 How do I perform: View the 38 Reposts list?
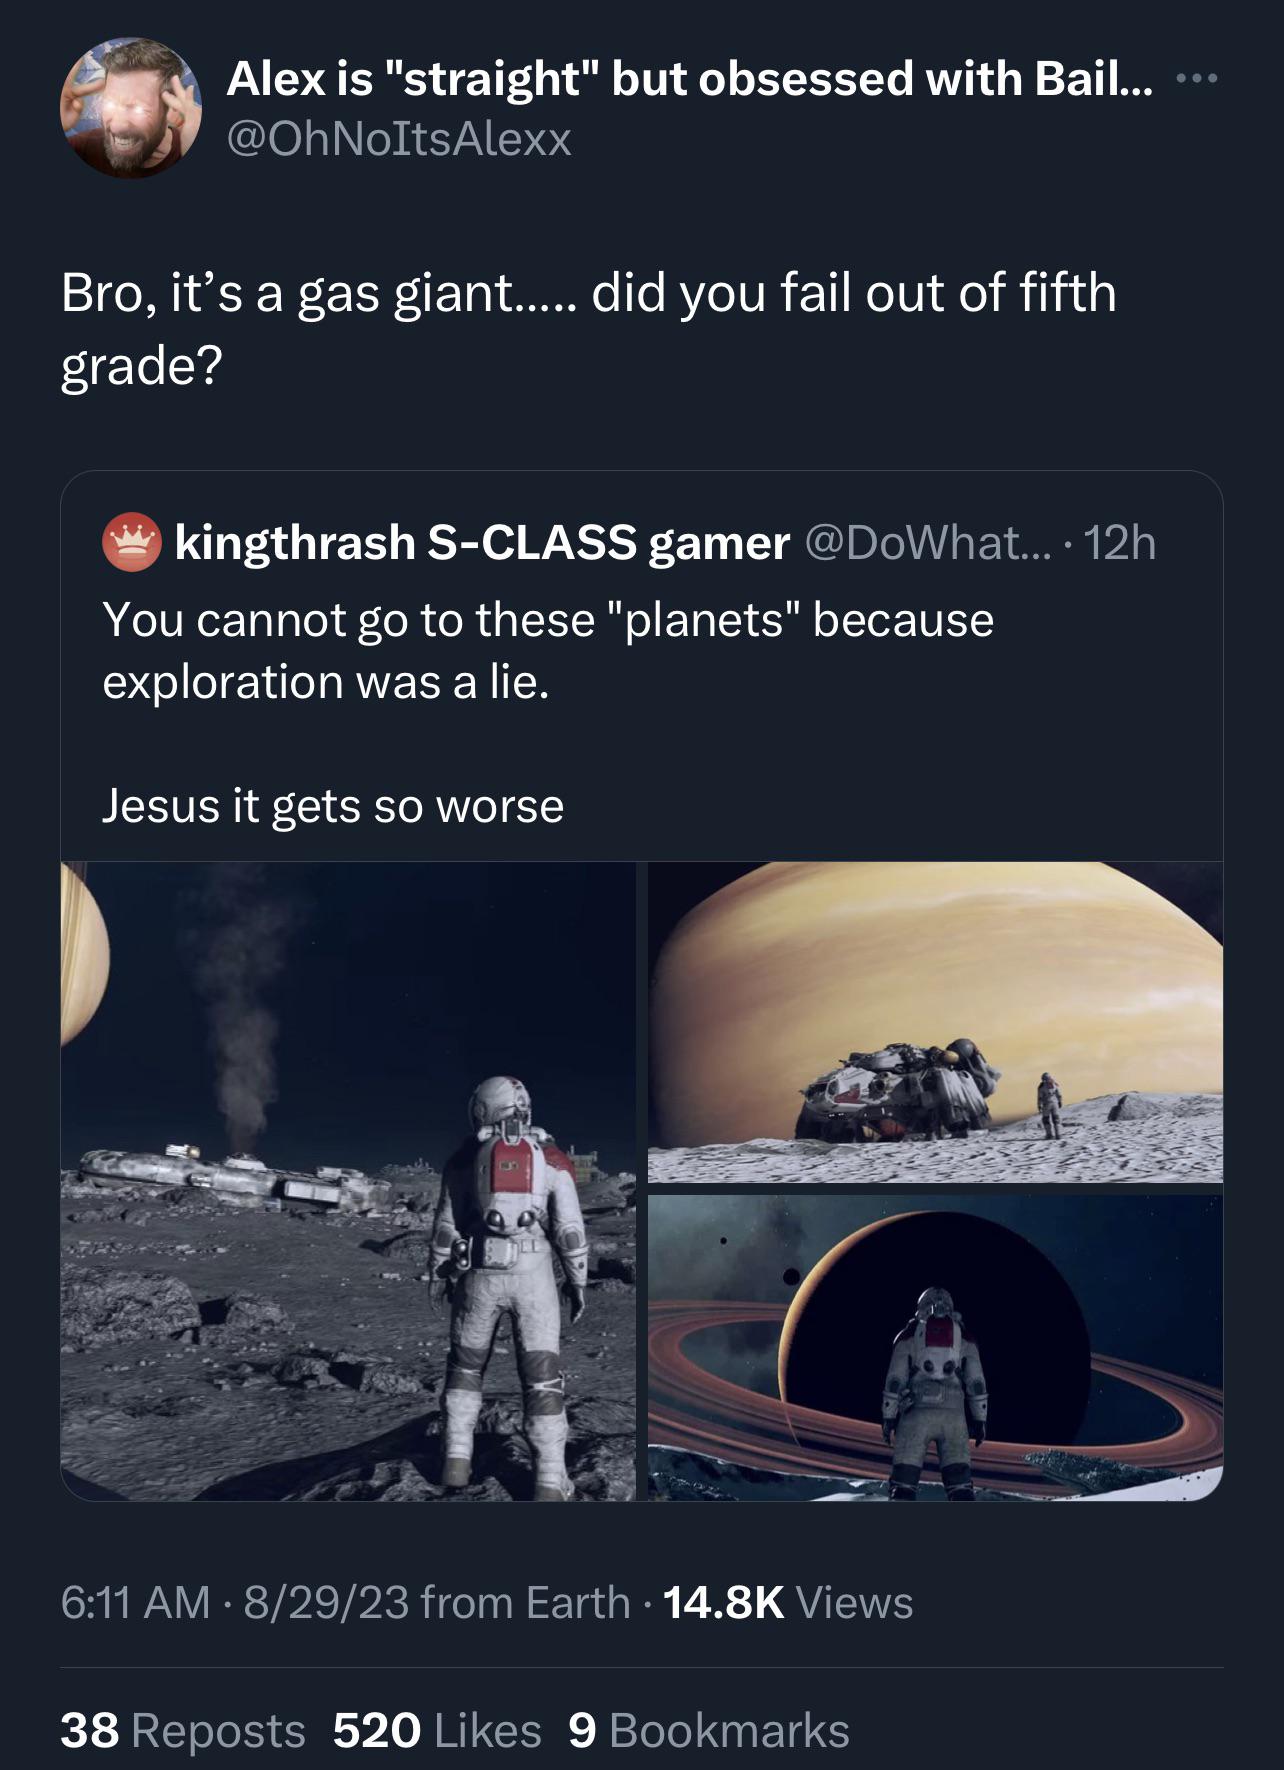coord(183,1731)
